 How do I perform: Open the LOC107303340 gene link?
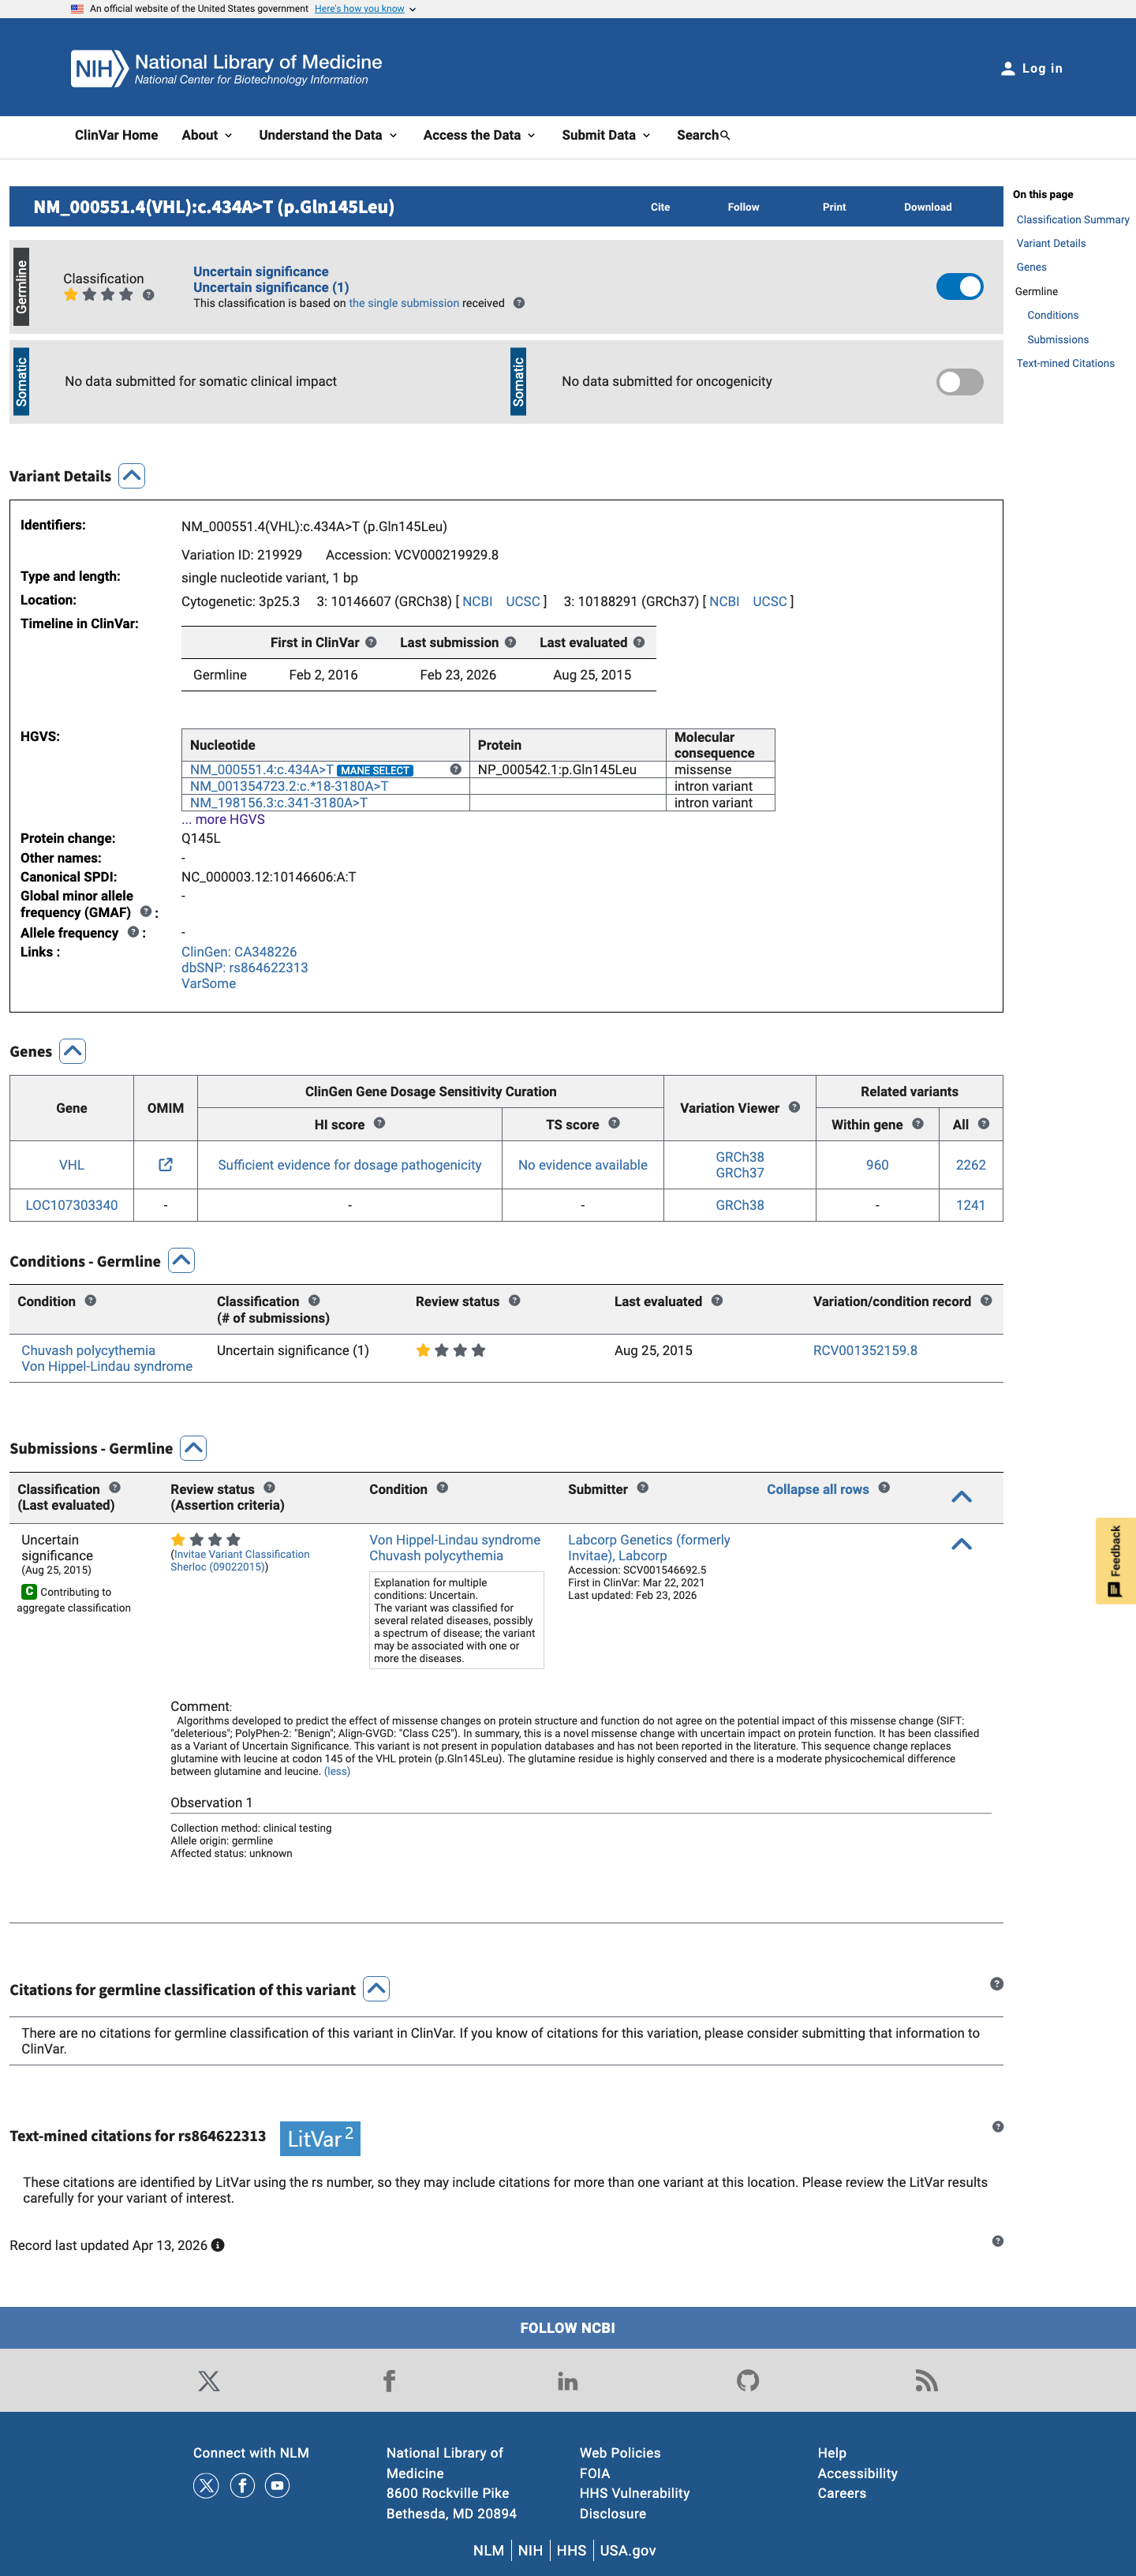pyautogui.click(x=71, y=1205)
